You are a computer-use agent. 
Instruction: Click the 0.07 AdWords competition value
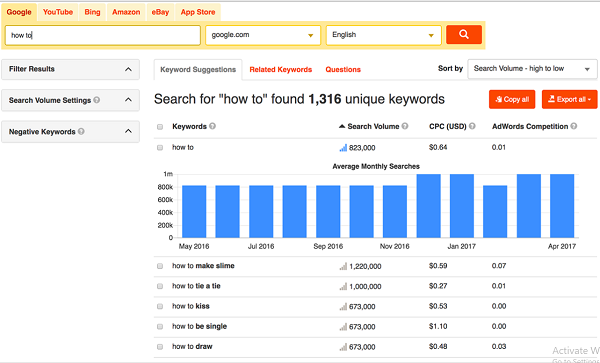(499, 266)
